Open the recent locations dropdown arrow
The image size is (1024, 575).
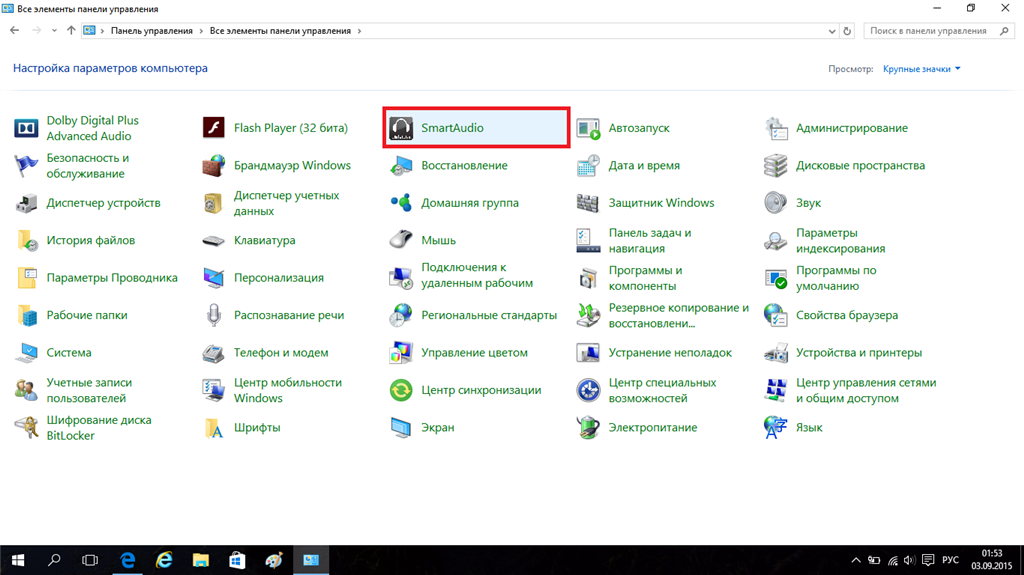(x=54, y=31)
